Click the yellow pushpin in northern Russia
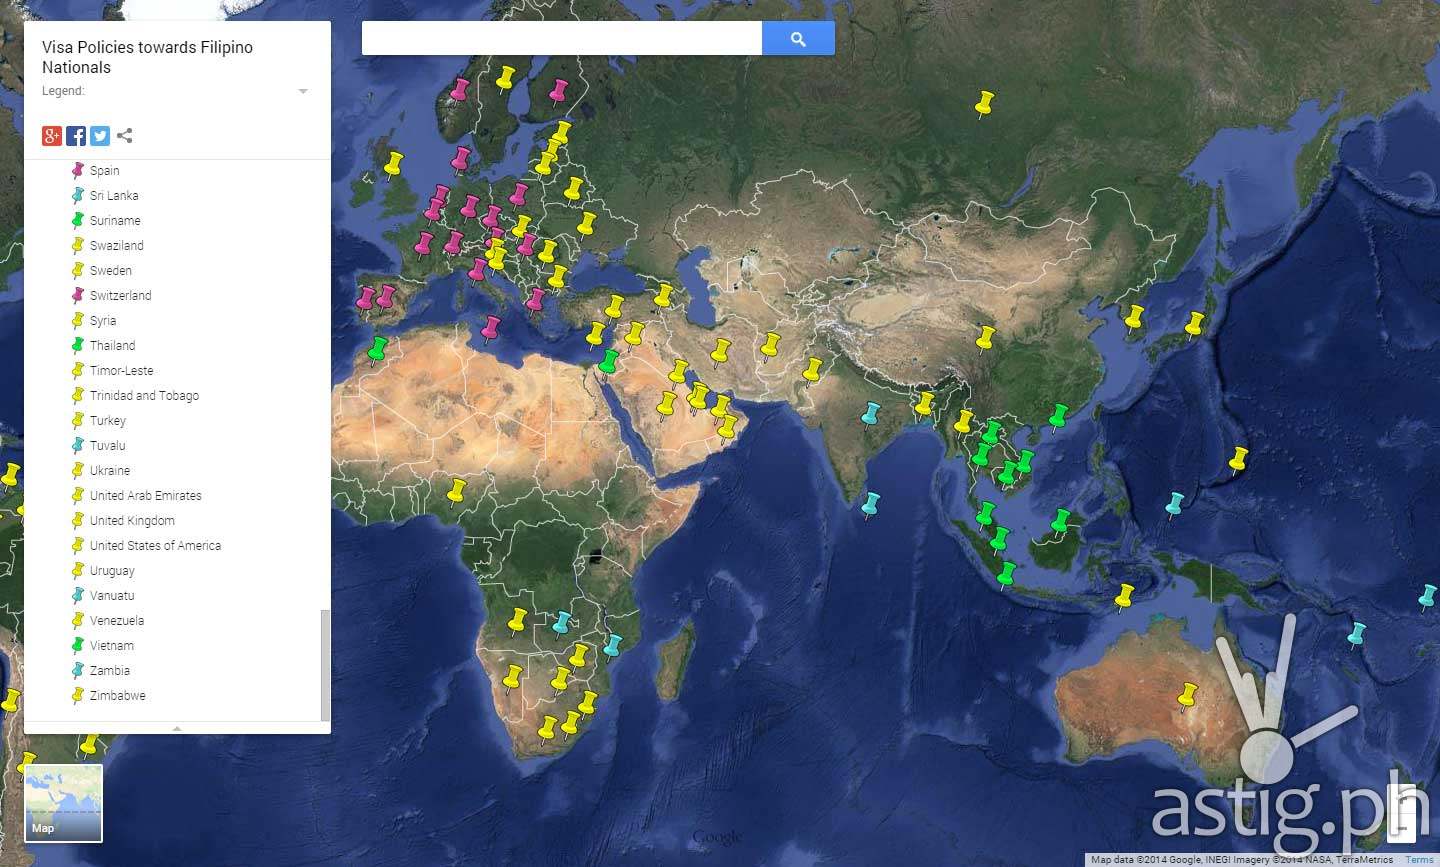Viewport: 1440px width, 867px height. tap(984, 105)
